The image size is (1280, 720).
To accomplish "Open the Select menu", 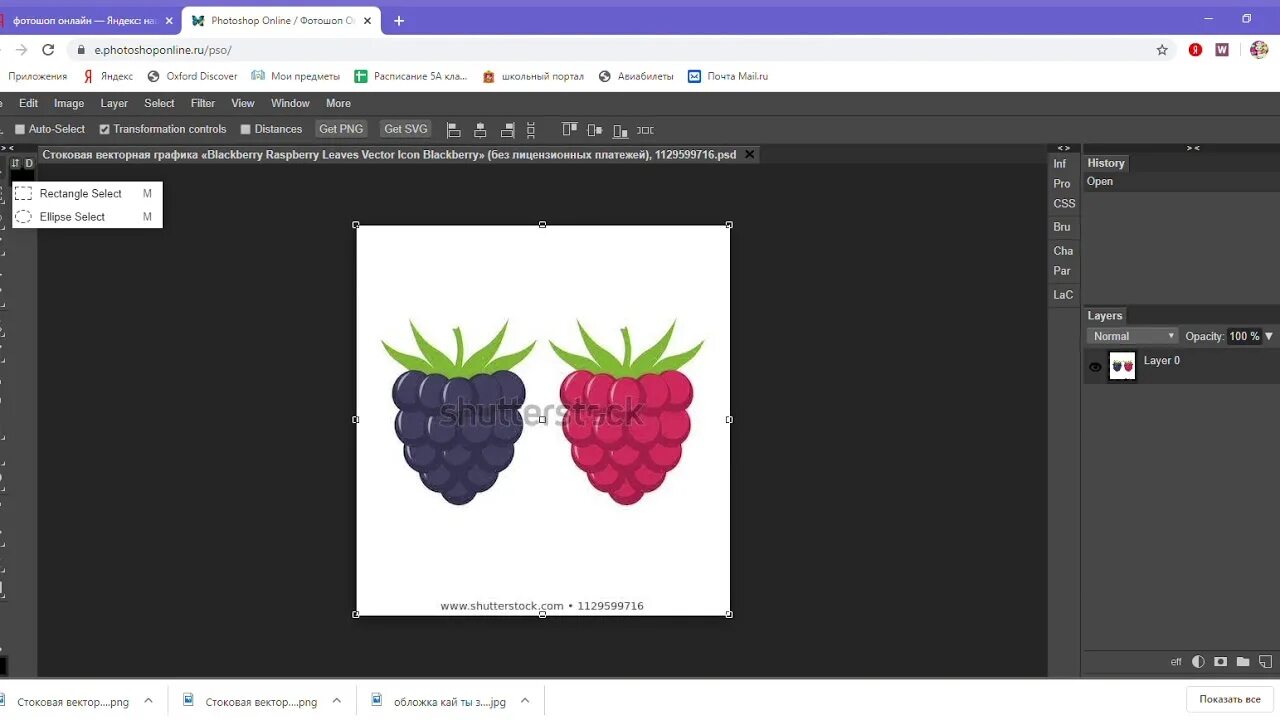I will (159, 103).
